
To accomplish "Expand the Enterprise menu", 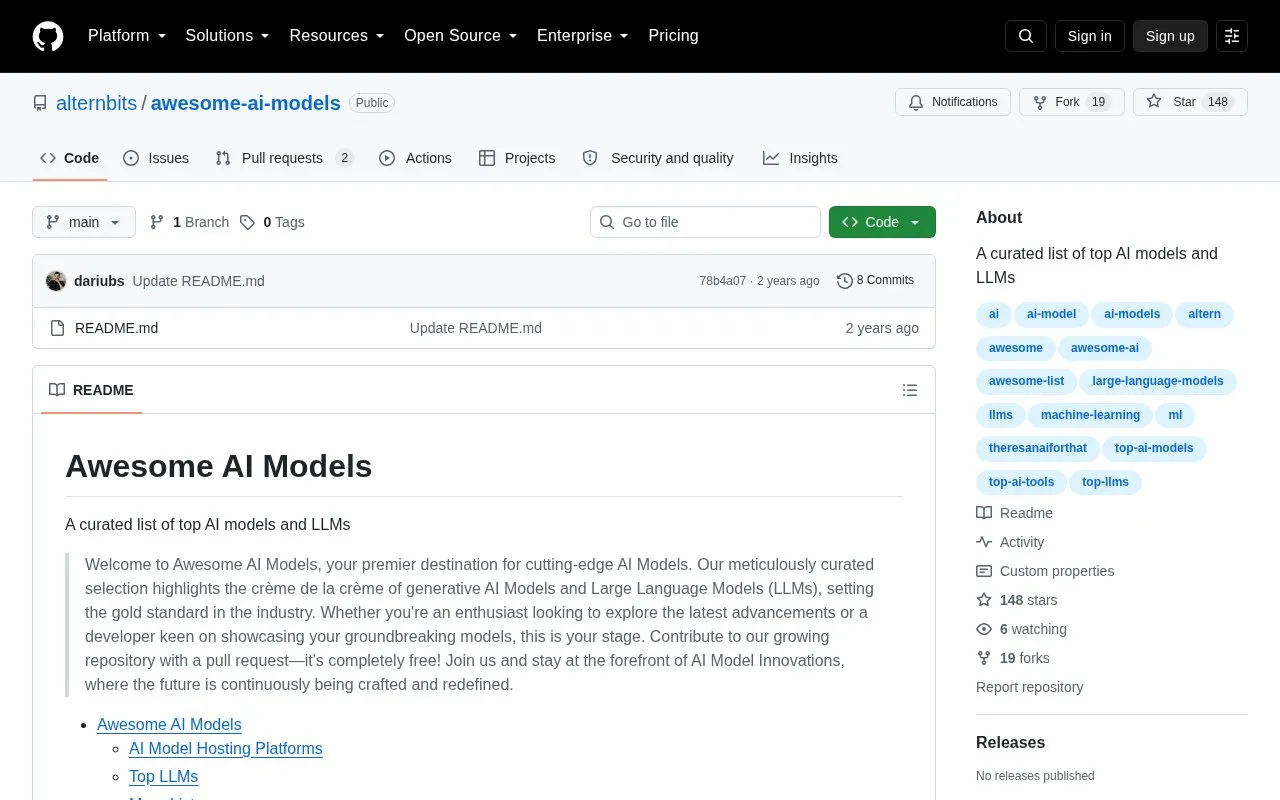I will point(582,36).
